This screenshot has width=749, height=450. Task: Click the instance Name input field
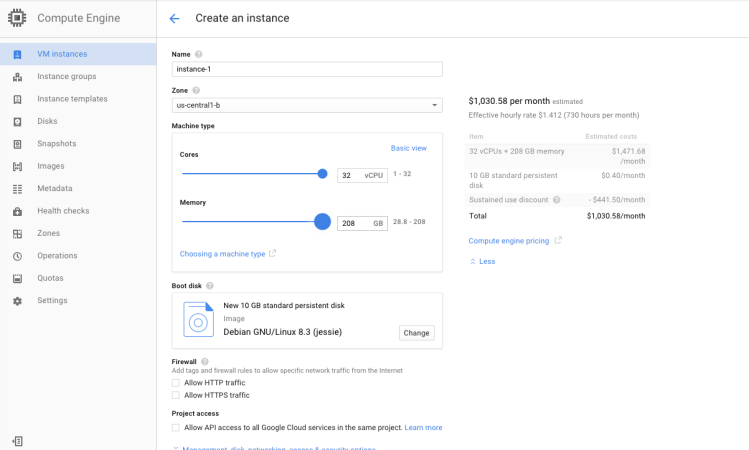307,69
